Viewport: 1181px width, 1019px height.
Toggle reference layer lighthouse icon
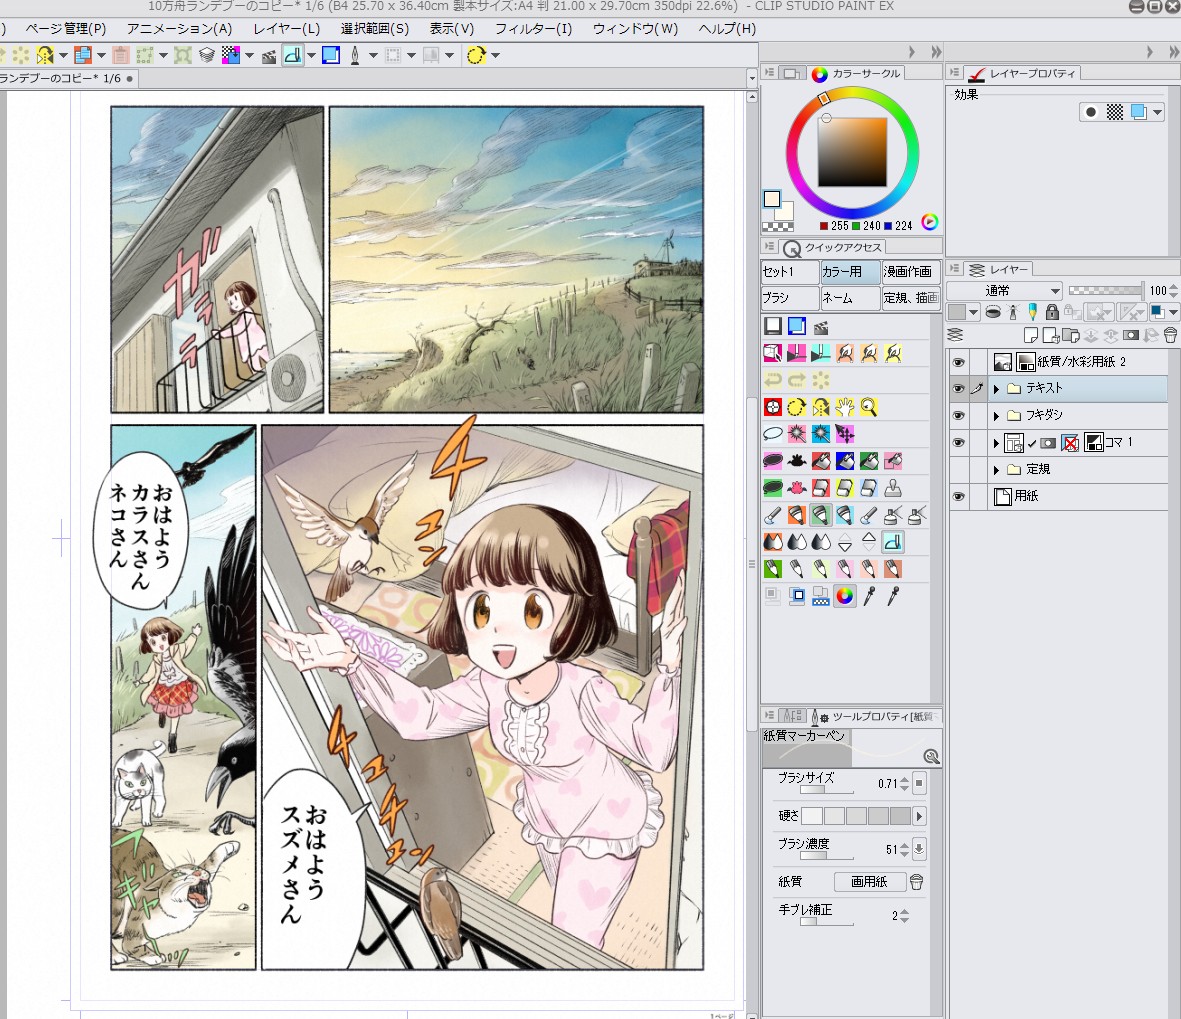coord(1013,311)
